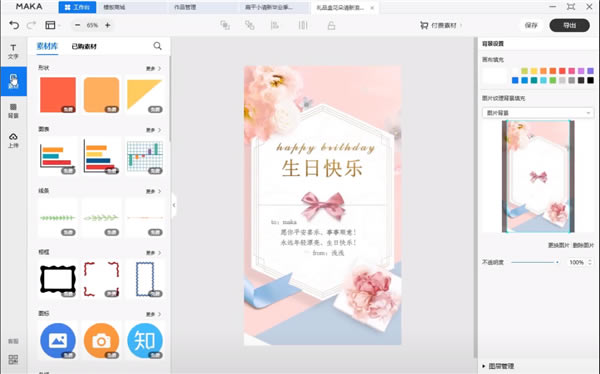Undo the last action
600x374 pixels.
[x=14, y=25]
